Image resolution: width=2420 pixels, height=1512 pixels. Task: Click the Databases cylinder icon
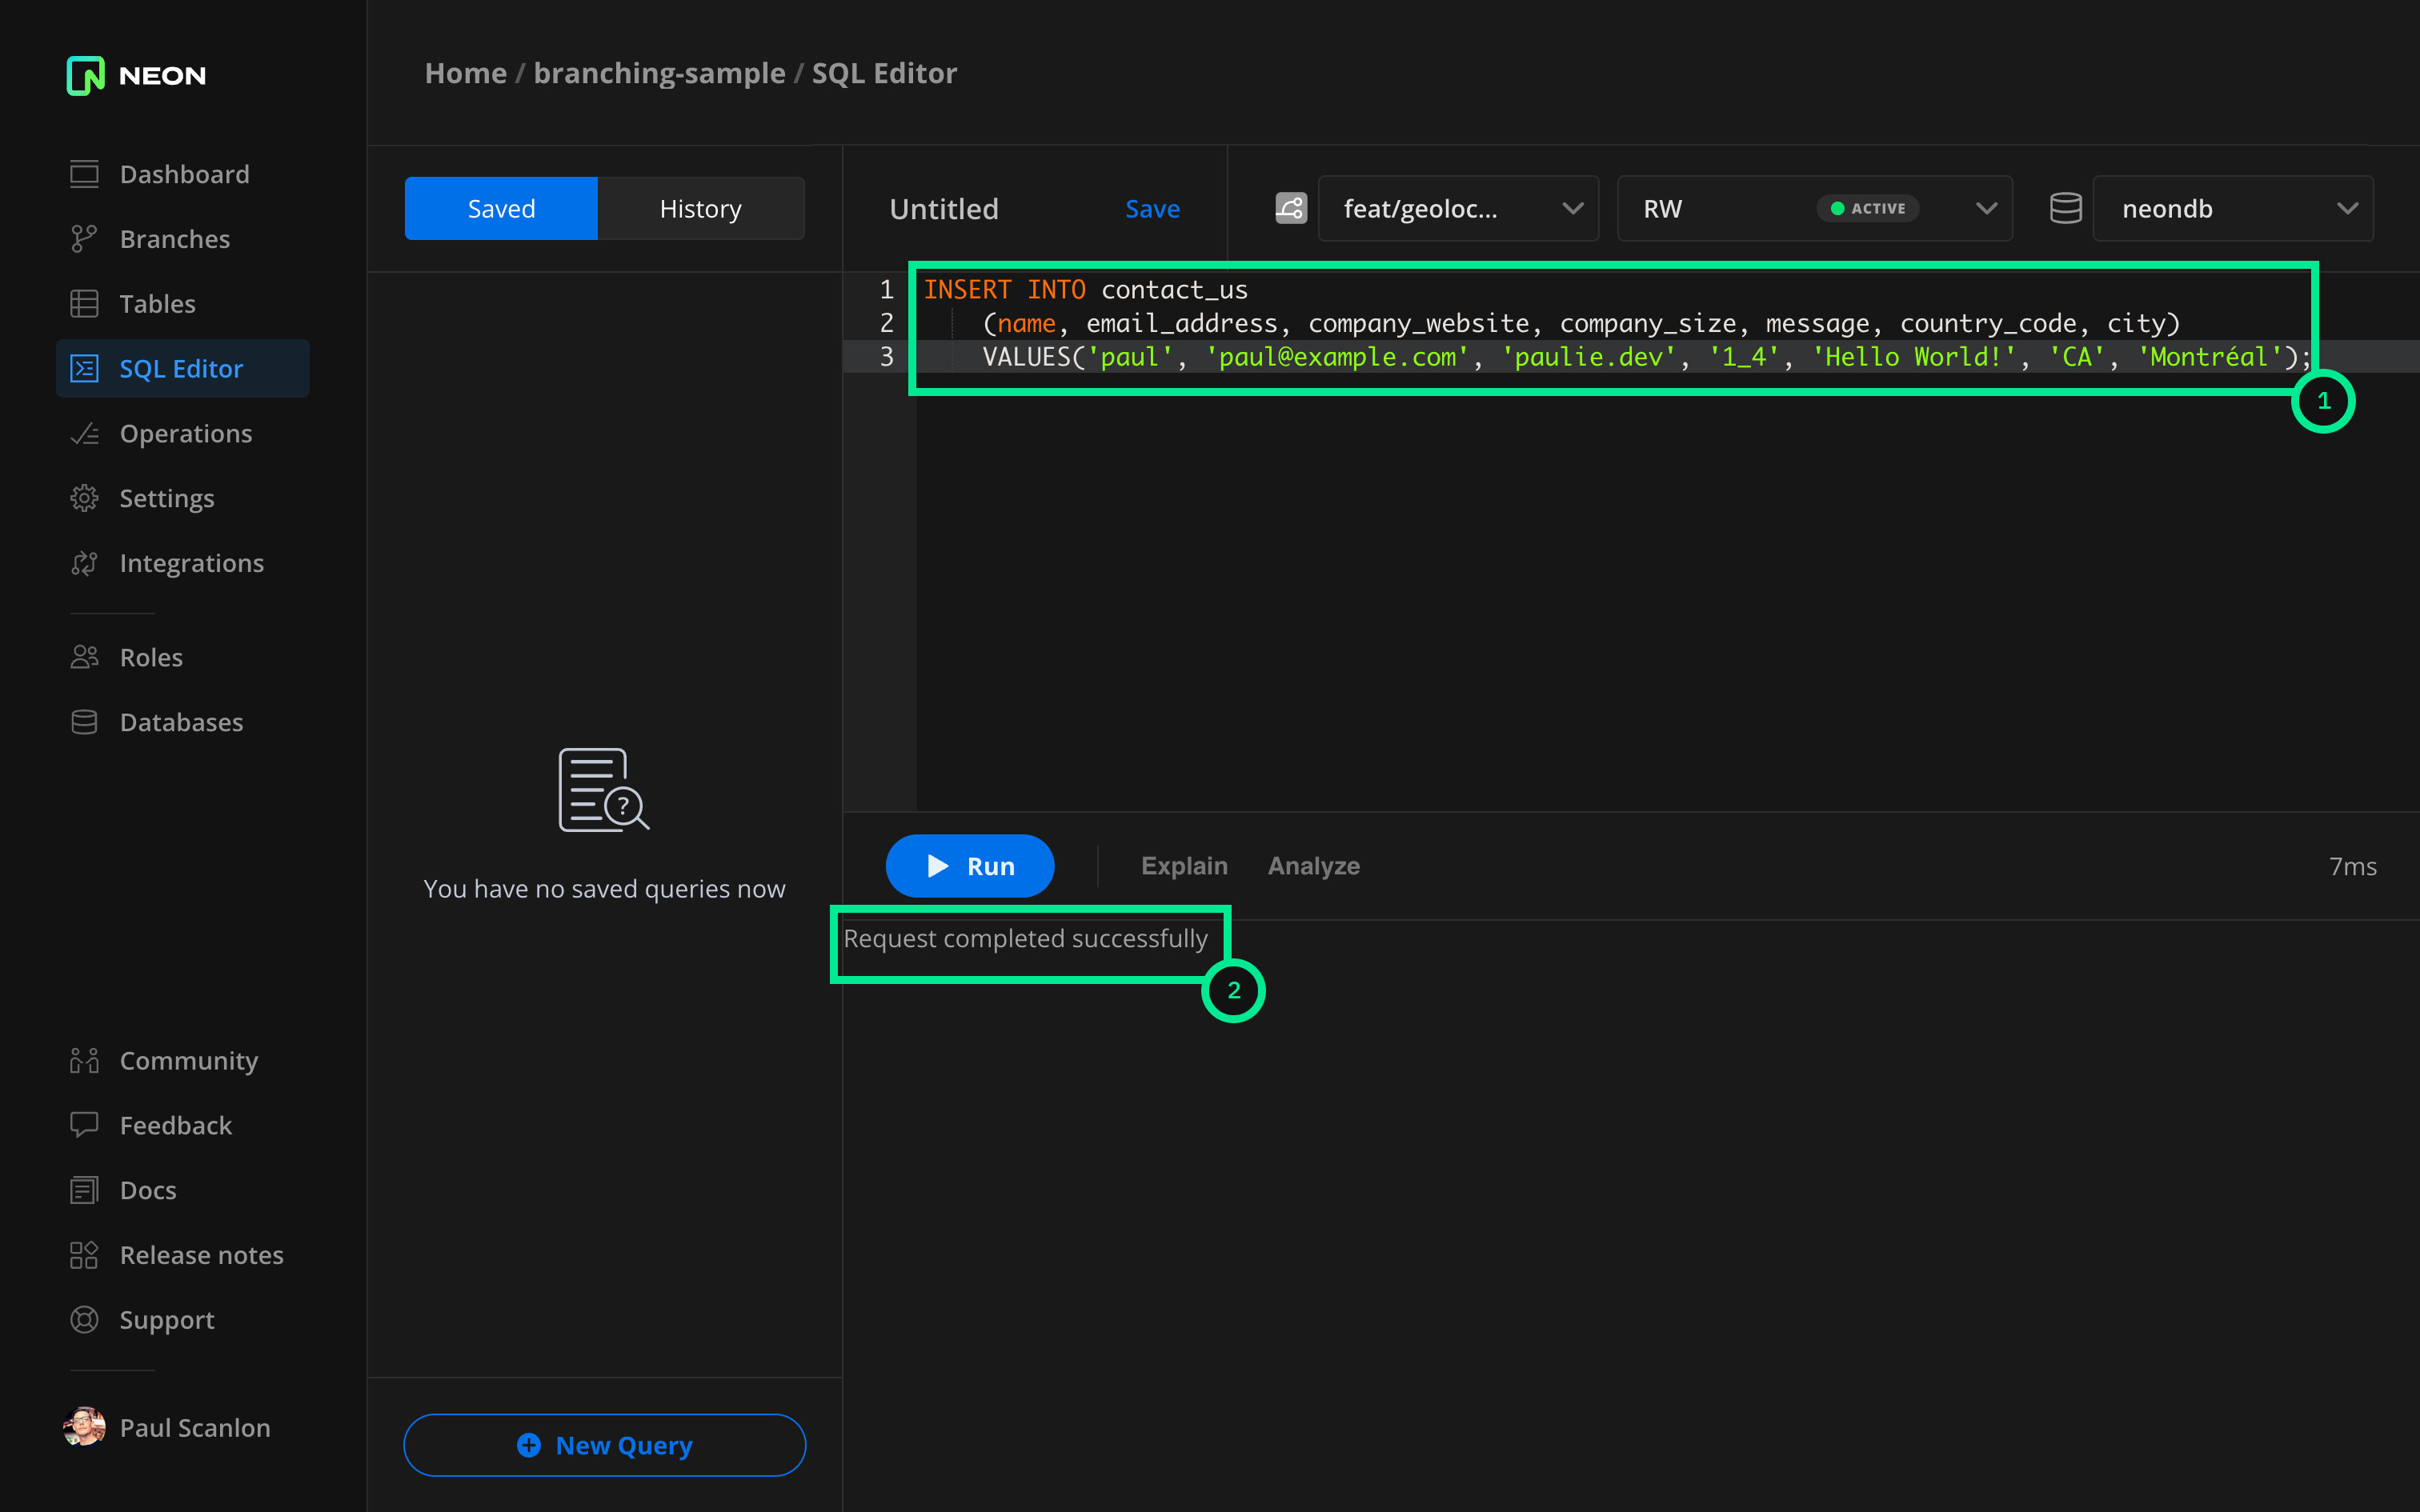coord(84,722)
